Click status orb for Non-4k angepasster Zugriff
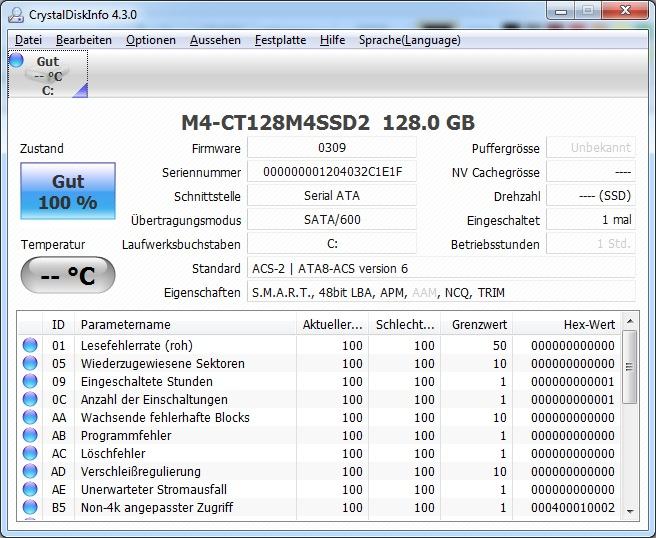The height and width of the screenshot is (538, 656). click(x=30, y=507)
